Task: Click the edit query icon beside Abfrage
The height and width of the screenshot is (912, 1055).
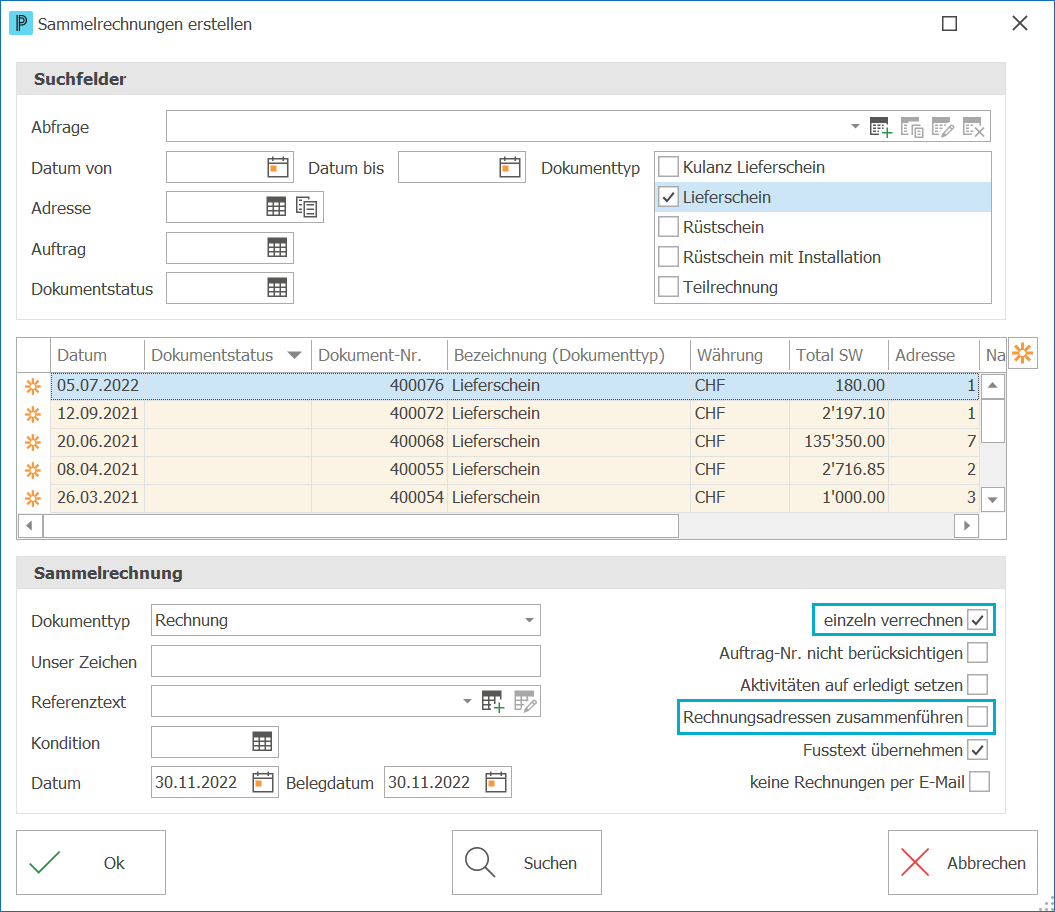Action: tap(943, 127)
